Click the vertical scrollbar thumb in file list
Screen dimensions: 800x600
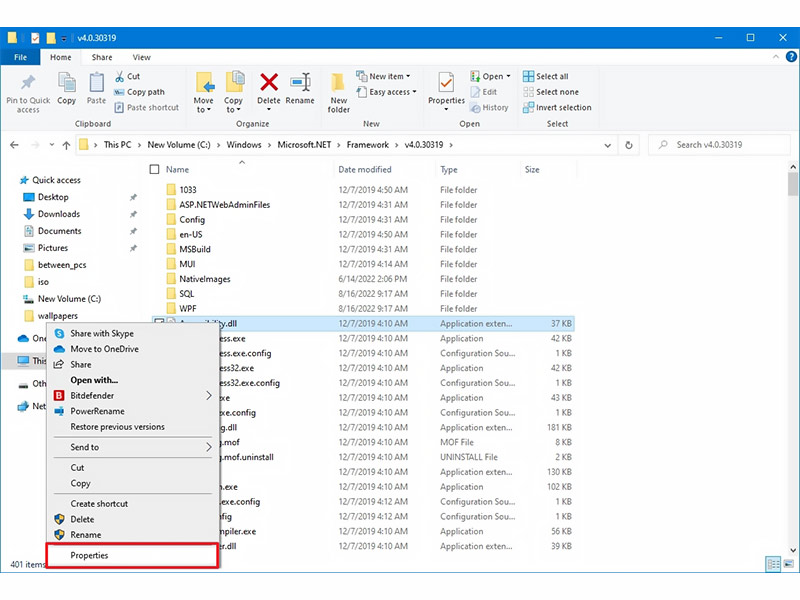(792, 184)
